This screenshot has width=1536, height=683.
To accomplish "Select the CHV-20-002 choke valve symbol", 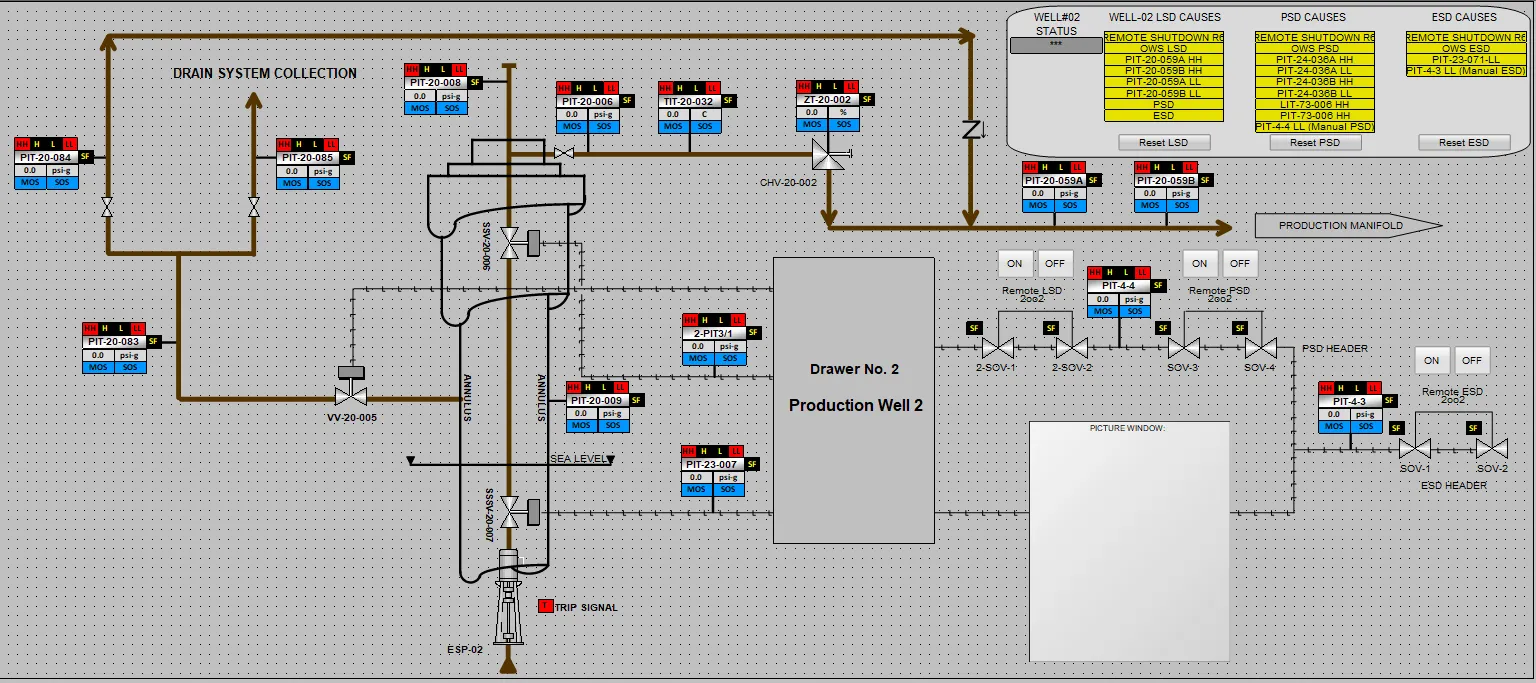I will [x=829, y=154].
